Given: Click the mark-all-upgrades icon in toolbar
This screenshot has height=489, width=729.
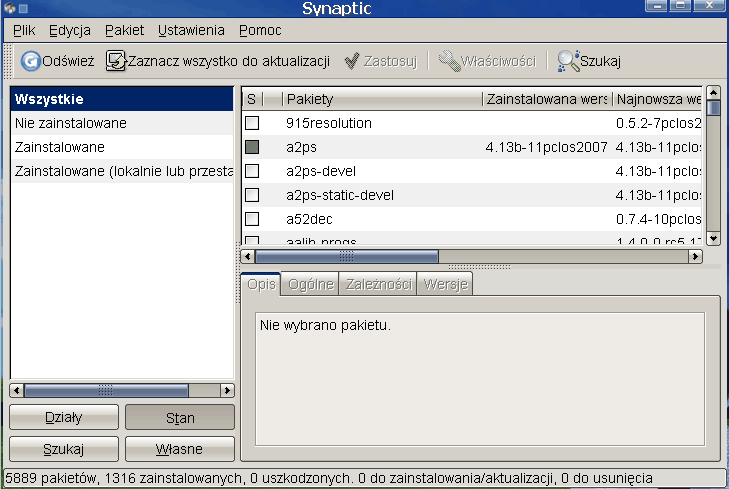Looking at the screenshot, I should pos(116,61).
